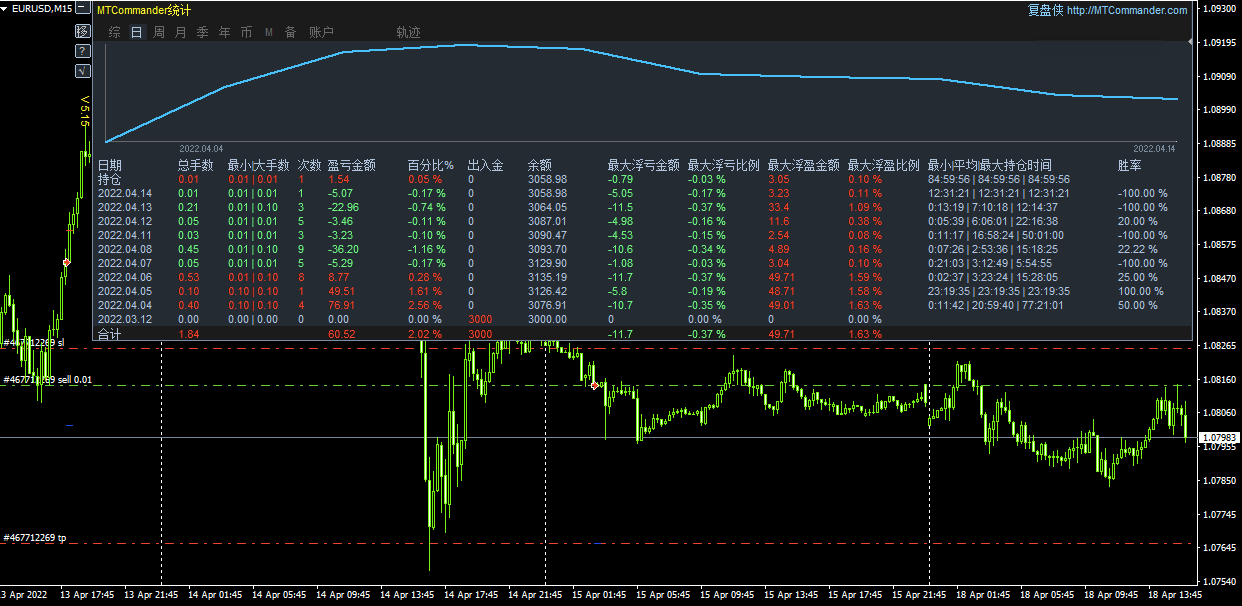Screen dimensions: 1242x606
Task: Open the 月 monthly statistics tab
Action: (180, 32)
